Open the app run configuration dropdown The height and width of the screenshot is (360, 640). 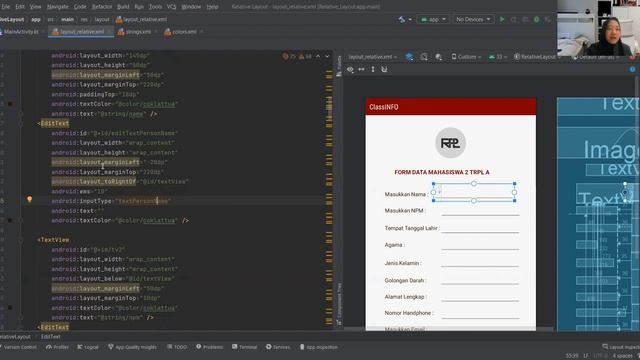[x=433, y=19]
